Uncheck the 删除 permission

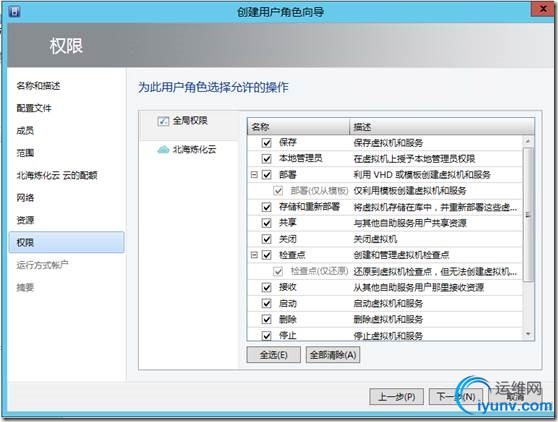pyautogui.click(x=267, y=320)
